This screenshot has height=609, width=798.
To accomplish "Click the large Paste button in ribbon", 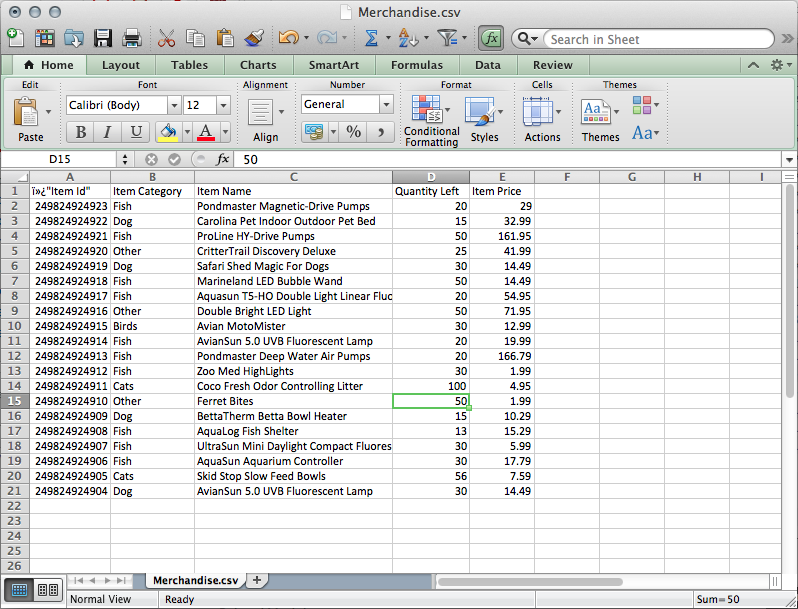I will [x=26, y=112].
